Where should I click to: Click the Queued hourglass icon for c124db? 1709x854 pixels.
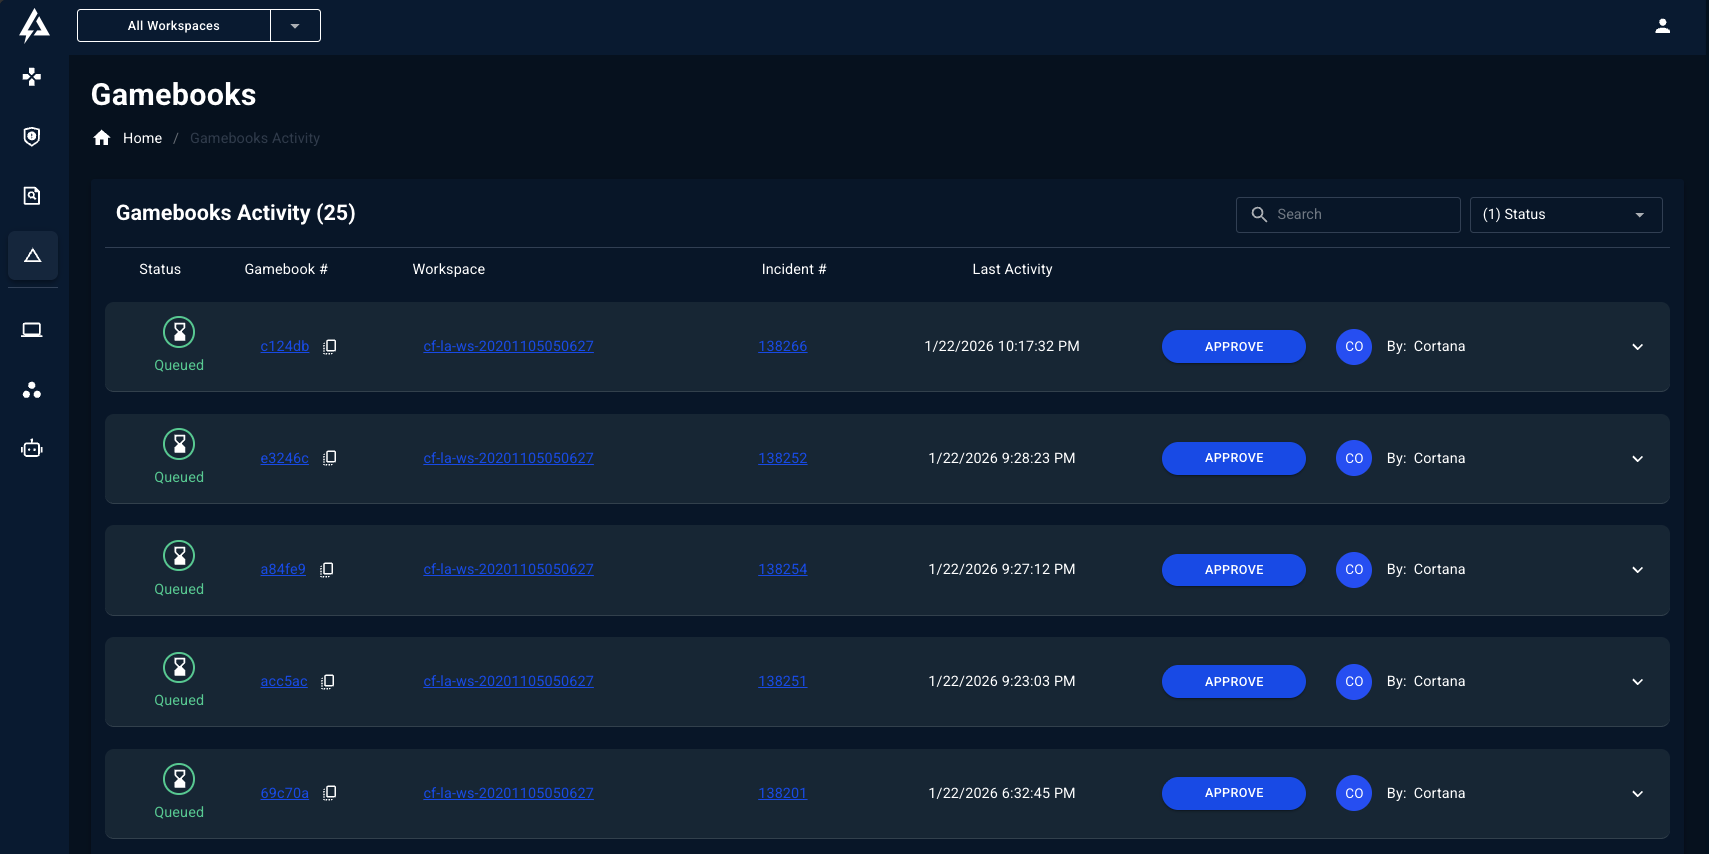pos(179,332)
